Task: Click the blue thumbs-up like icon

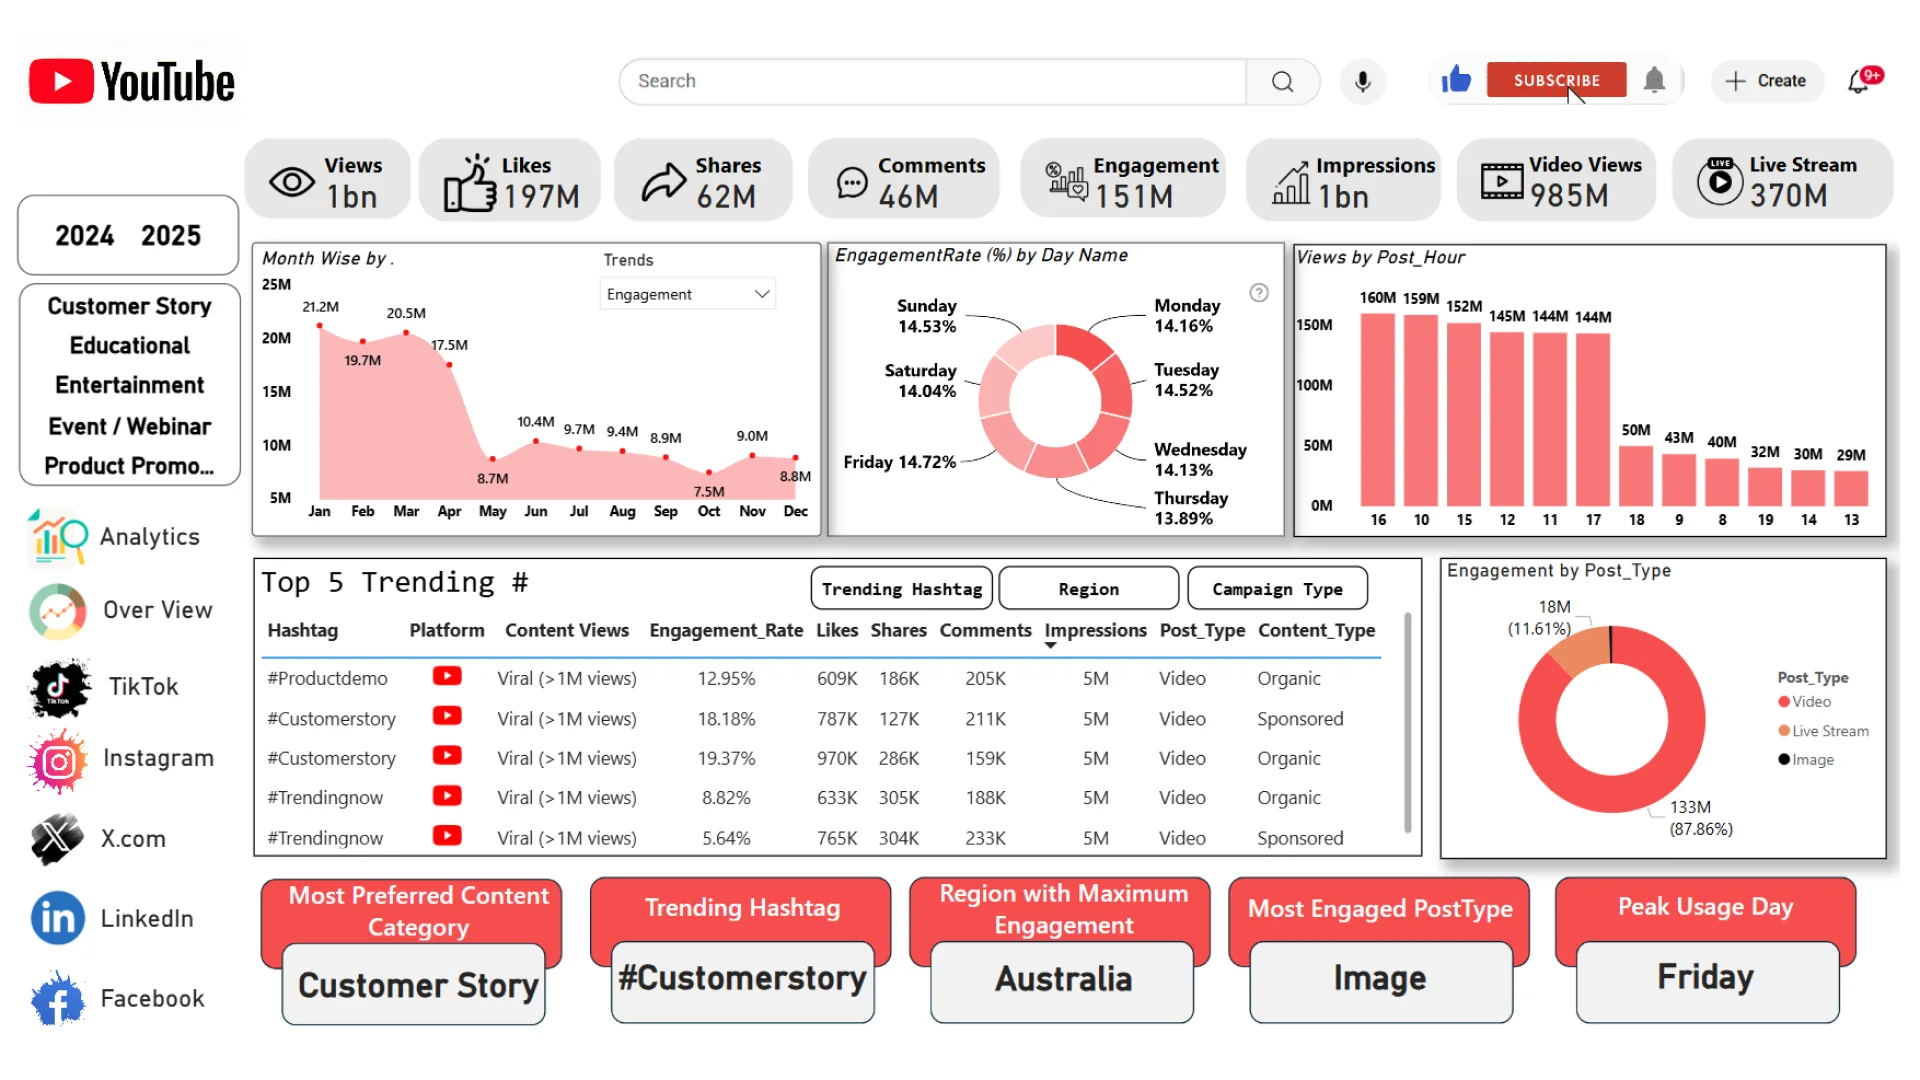Action: click(x=1456, y=79)
